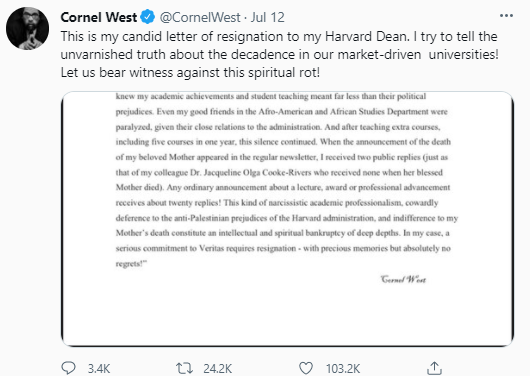530x376 pixels.
Task: Retweet this post using the retweet icon
Action: (x=184, y=368)
